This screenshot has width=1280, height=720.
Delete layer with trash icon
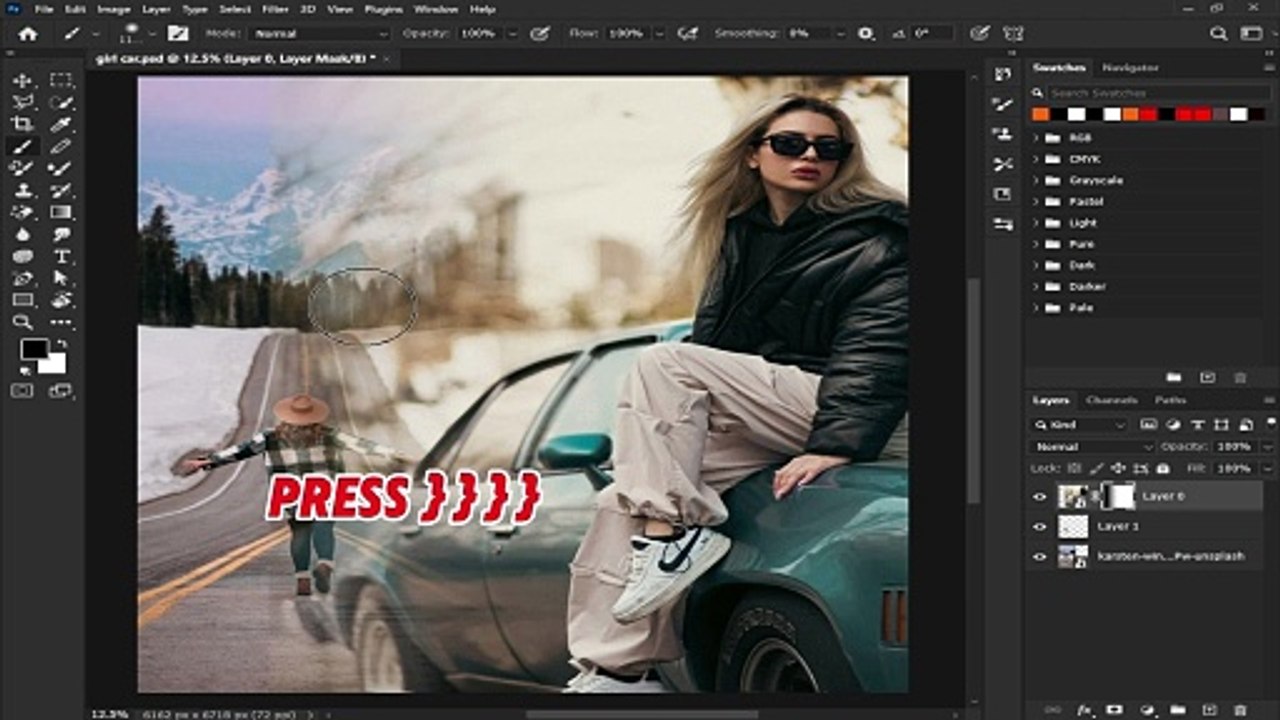(1241, 710)
